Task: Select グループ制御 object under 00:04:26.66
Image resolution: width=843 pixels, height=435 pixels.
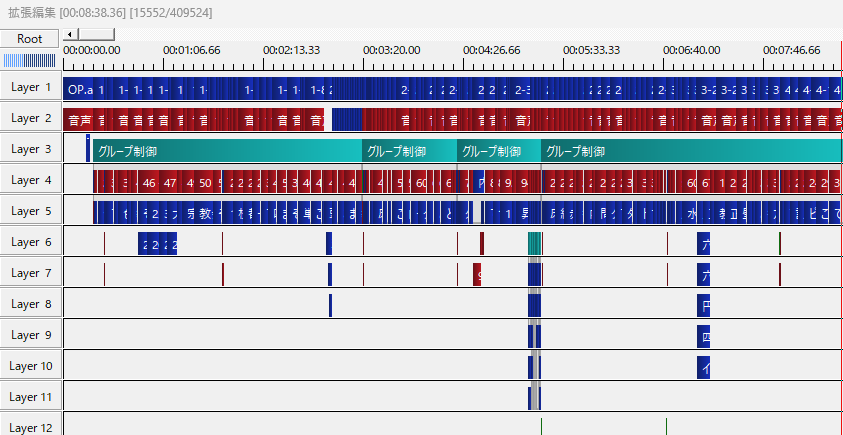Action: pos(499,151)
